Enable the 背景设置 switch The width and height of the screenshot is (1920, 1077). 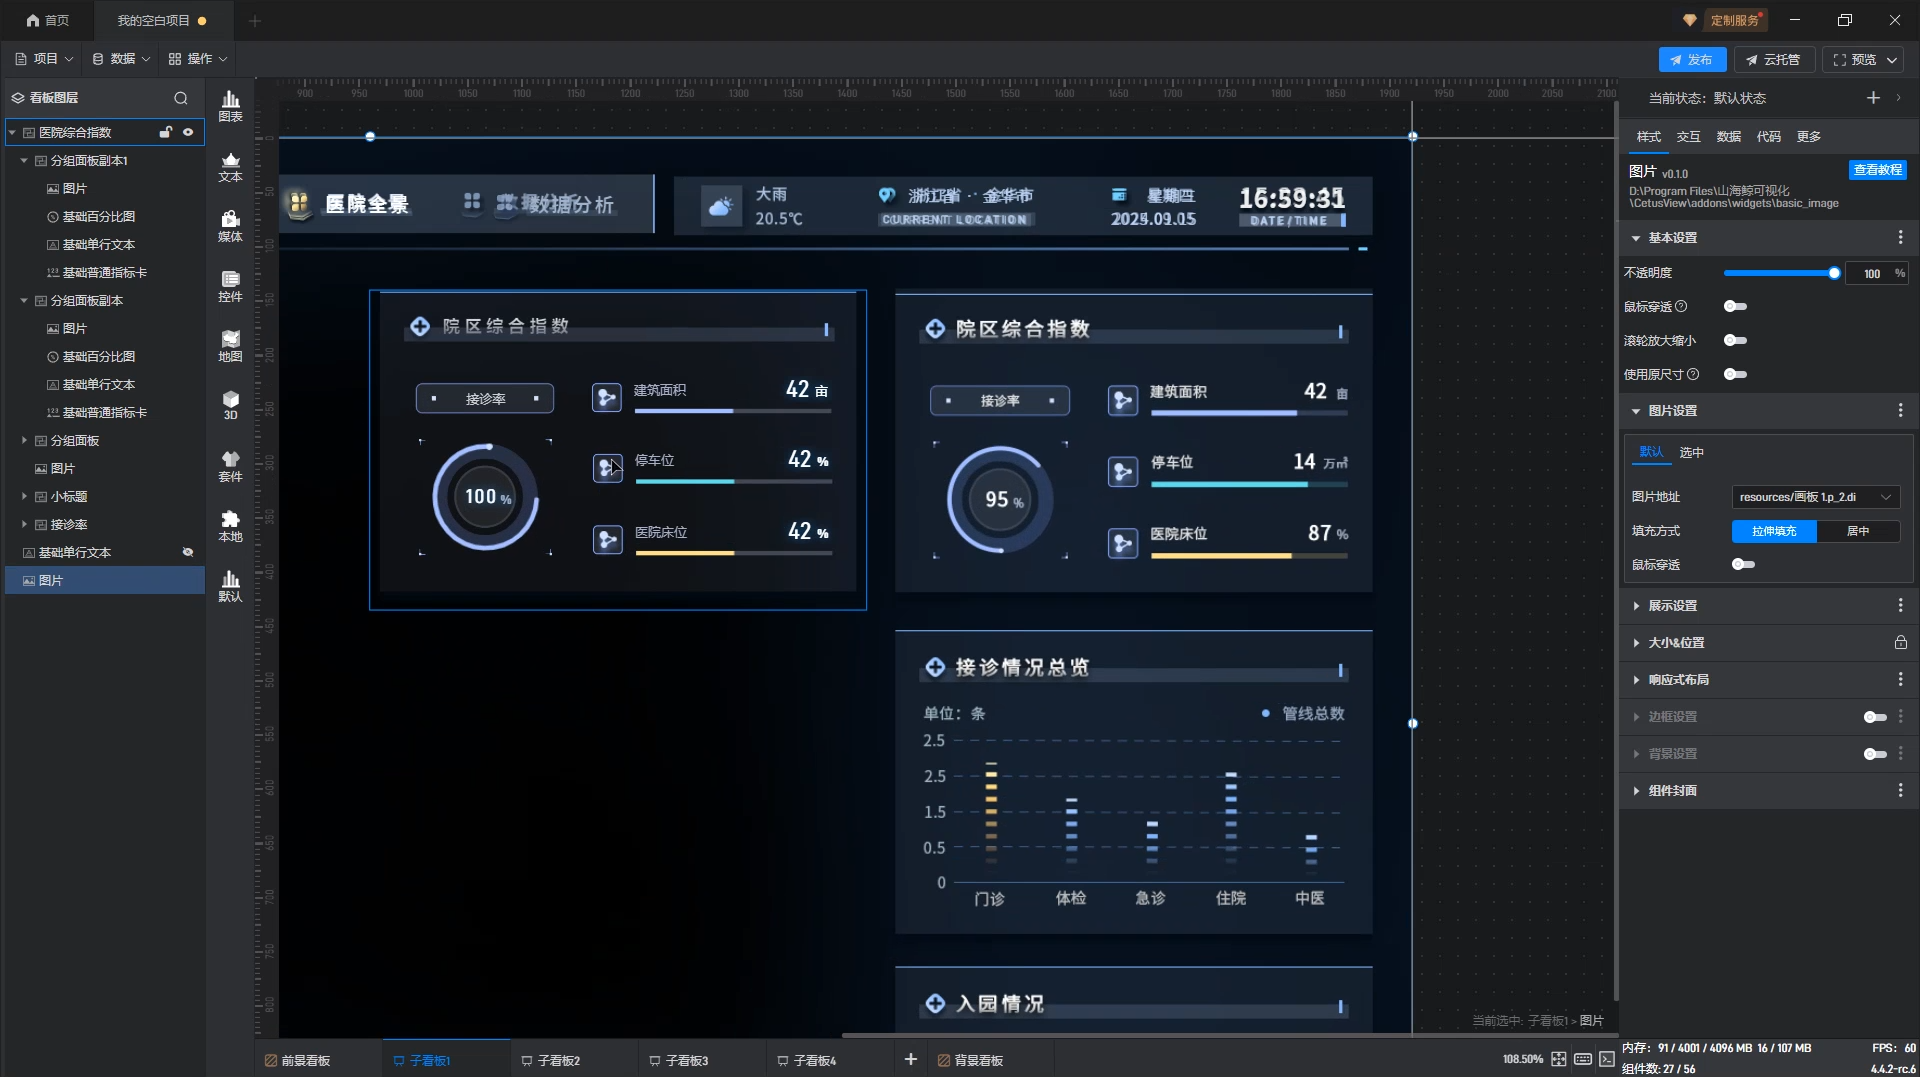point(1875,754)
